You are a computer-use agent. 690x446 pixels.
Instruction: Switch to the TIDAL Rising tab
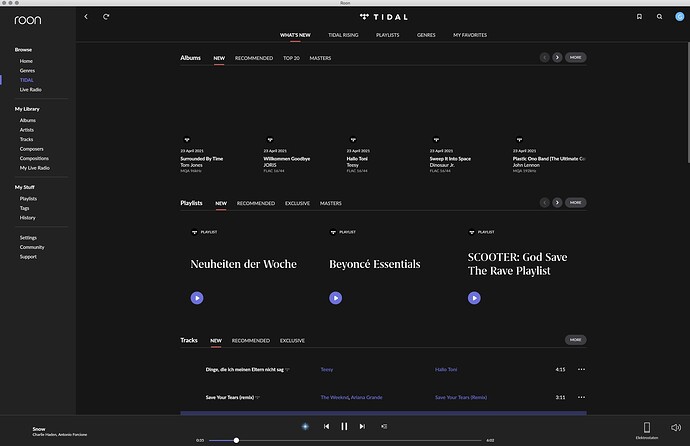[343, 35]
